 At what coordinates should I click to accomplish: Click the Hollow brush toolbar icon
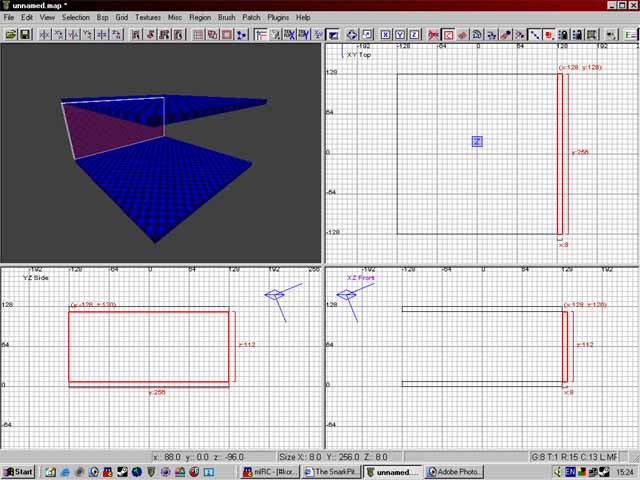pyautogui.click(x=227, y=34)
